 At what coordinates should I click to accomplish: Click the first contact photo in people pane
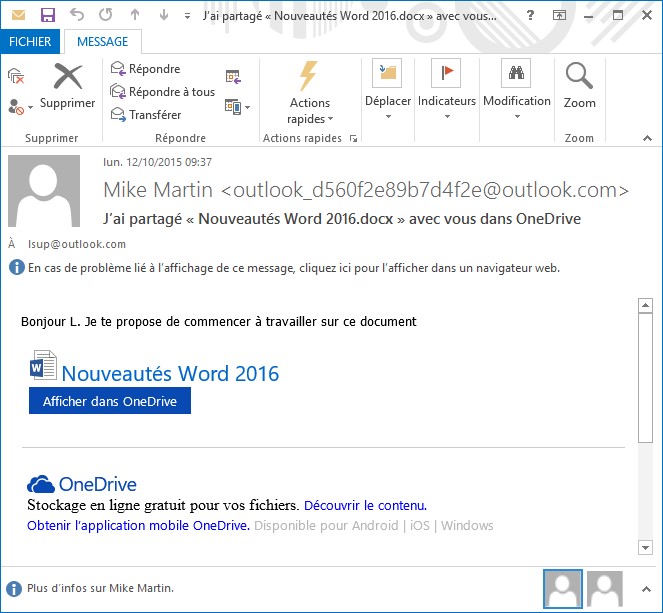coord(563,588)
